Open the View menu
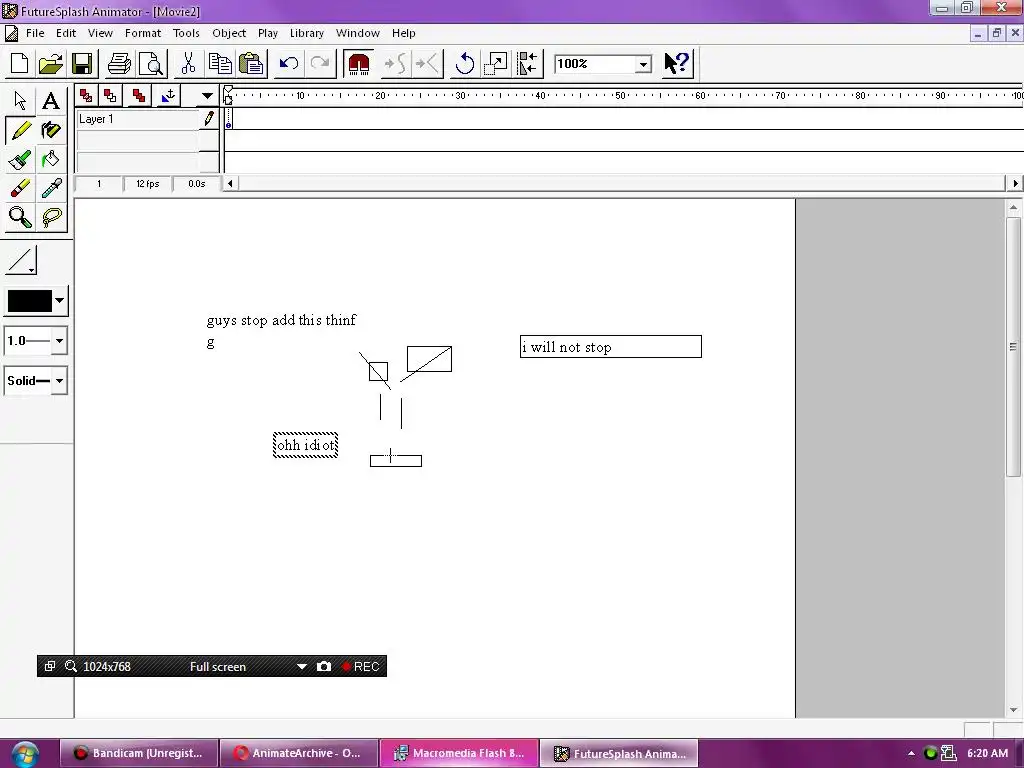This screenshot has width=1024, height=768. [101, 33]
